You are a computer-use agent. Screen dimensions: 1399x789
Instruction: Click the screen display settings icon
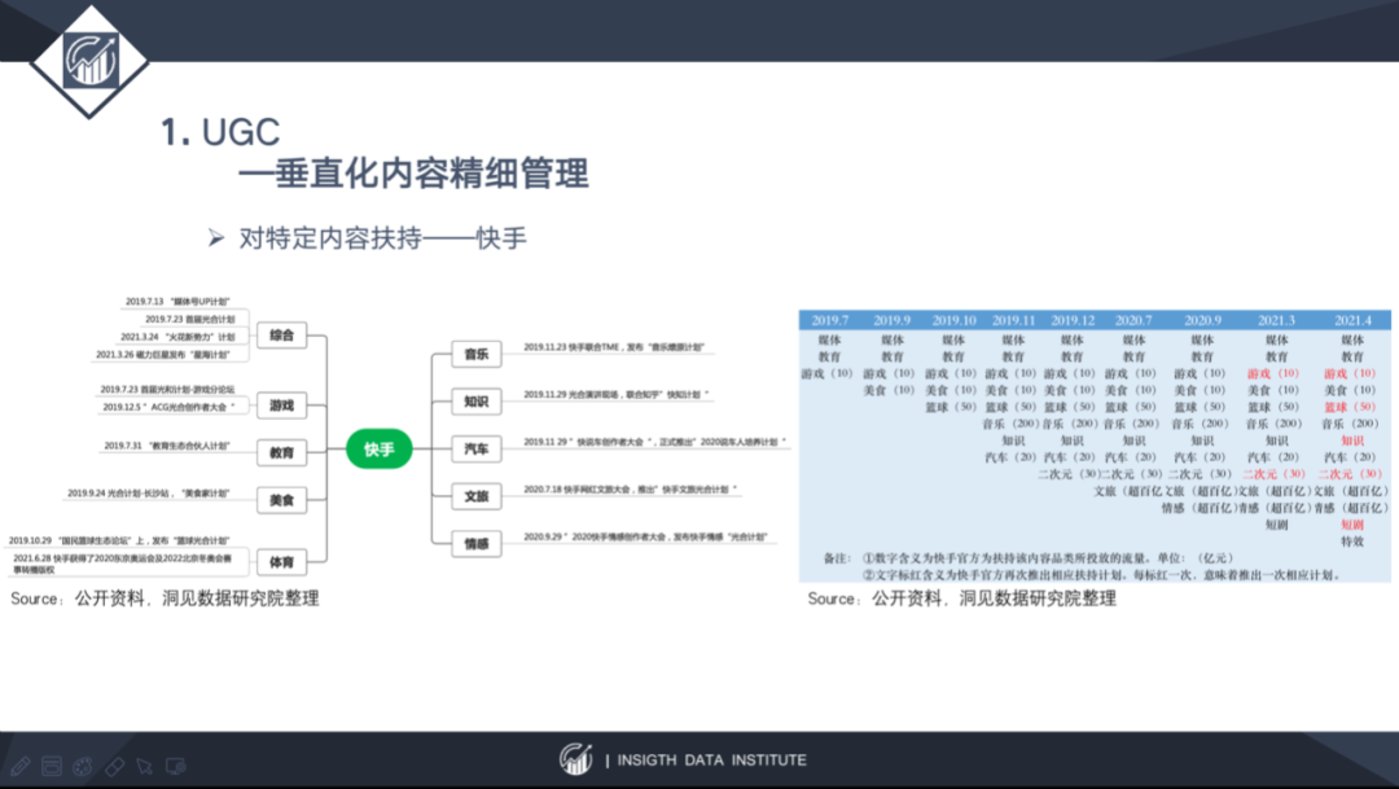point(175,766)
